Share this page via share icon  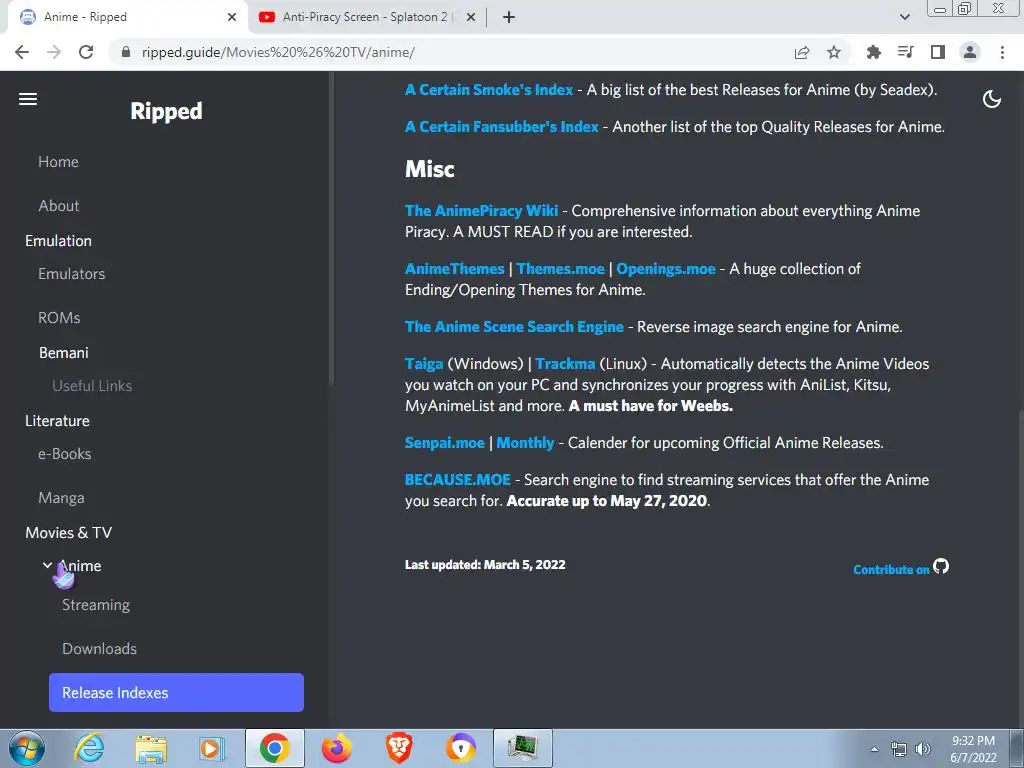(x=802, y=52)
